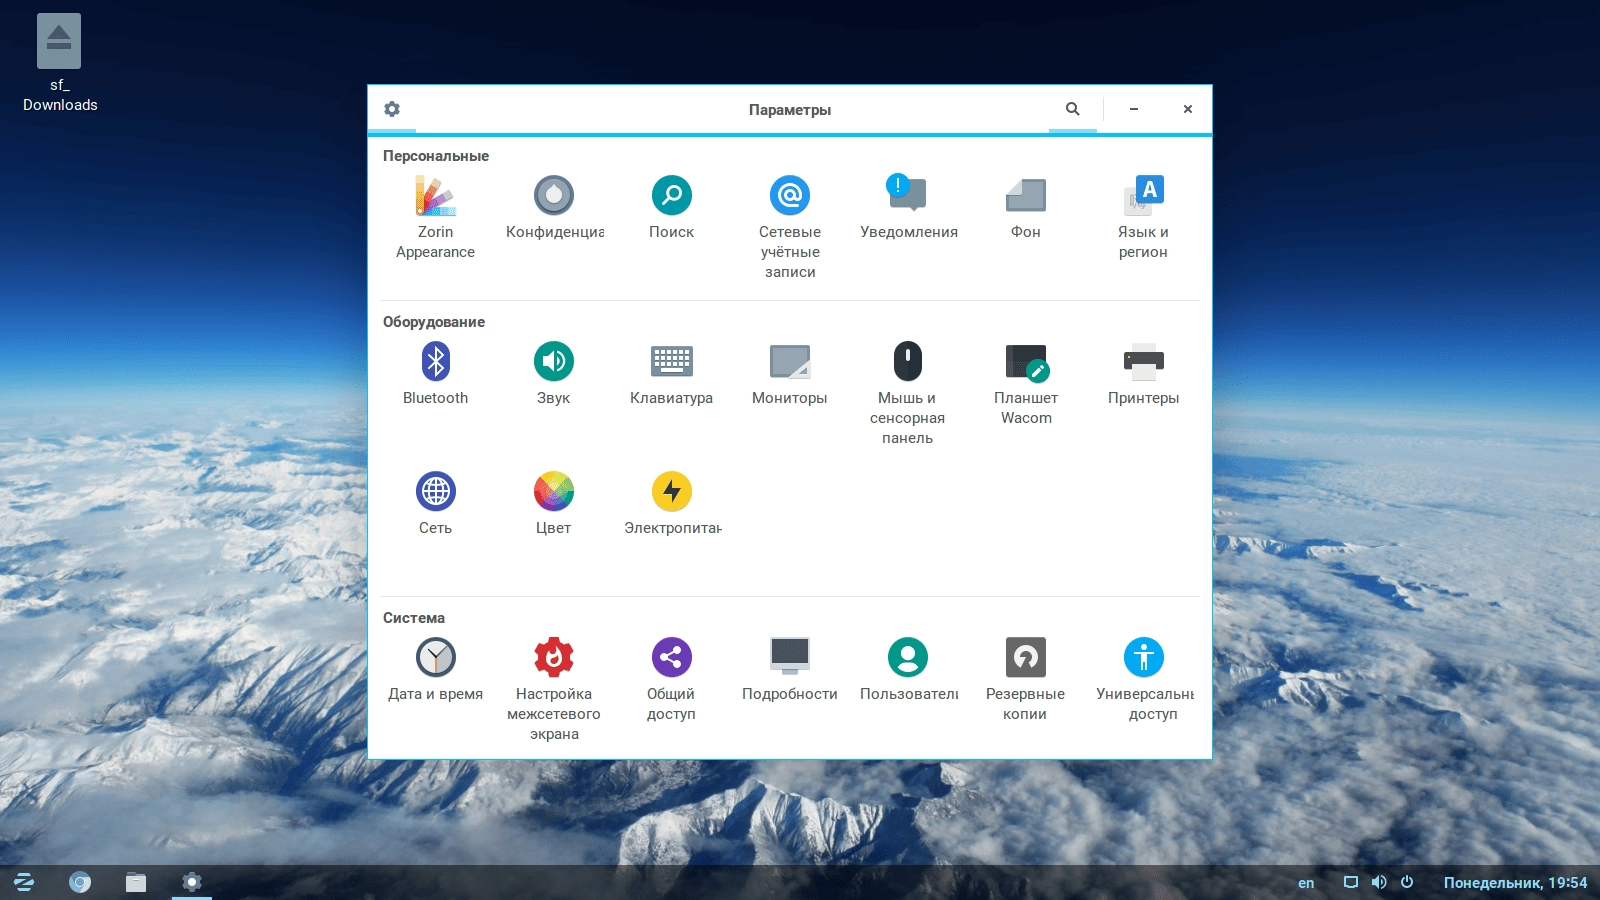This screenshot has height=900, width=1600.
Task: Open the Files manager from taskbar
Action: click(136, 882)
